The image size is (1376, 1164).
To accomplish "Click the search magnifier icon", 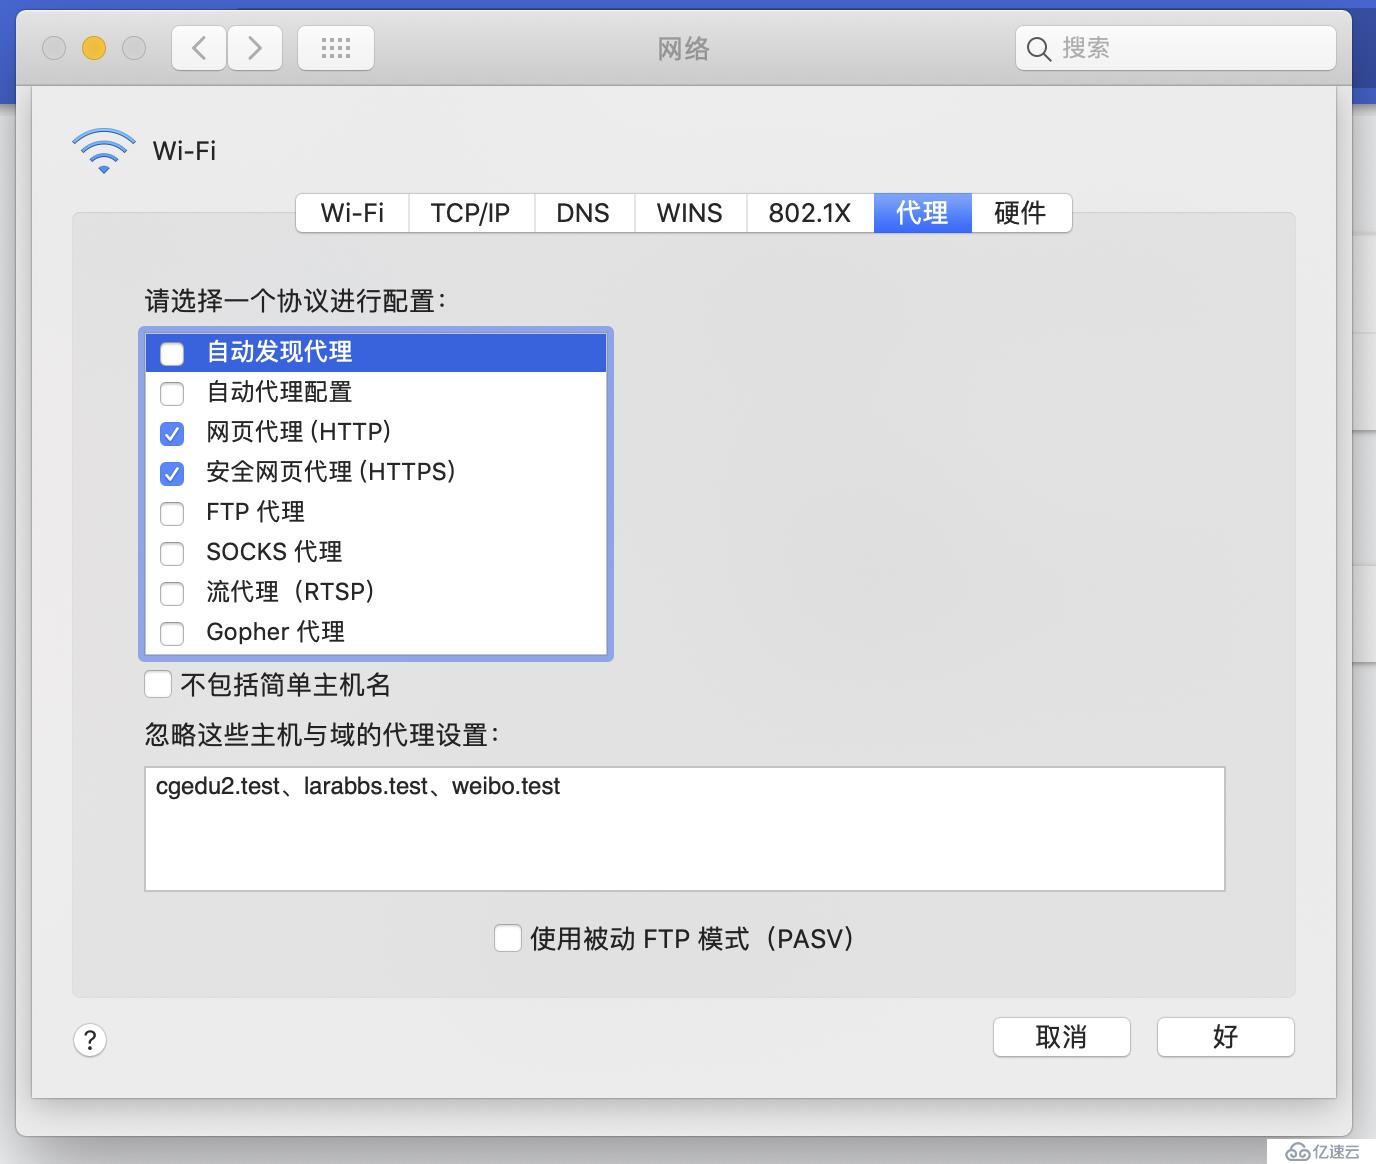I will pos(1039,49).
